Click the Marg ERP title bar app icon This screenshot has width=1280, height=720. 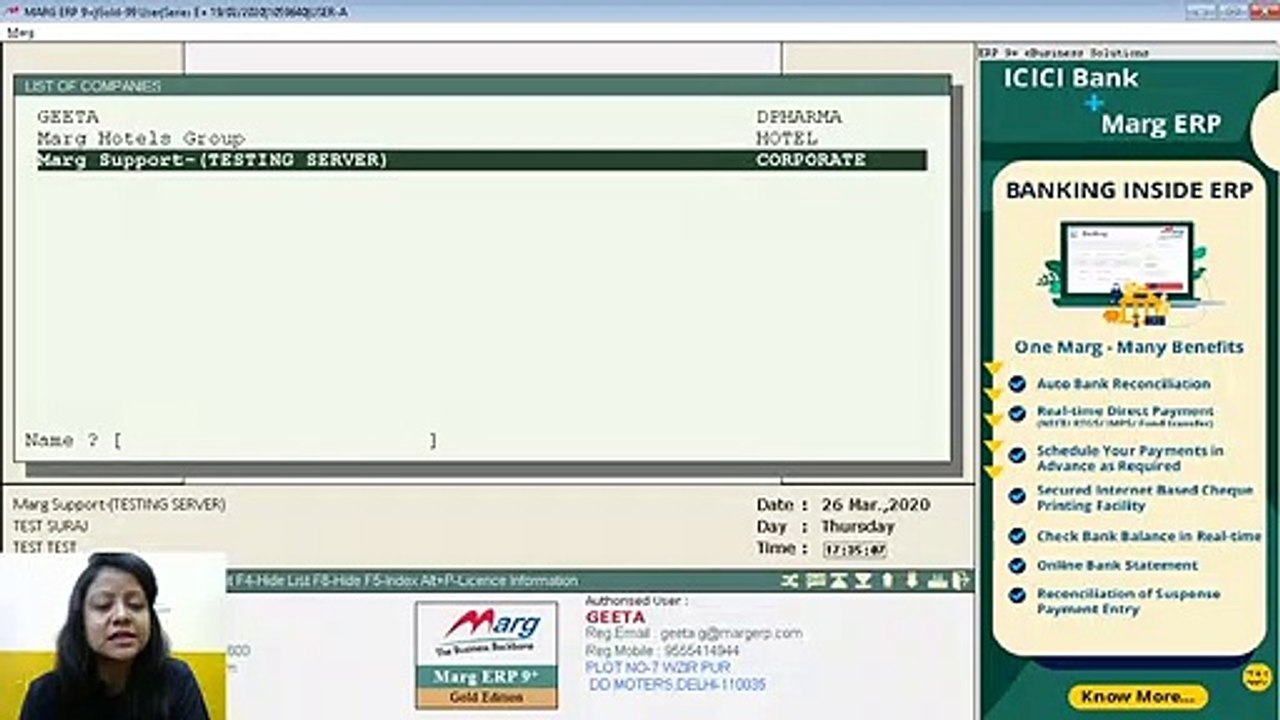coord(12,11)
